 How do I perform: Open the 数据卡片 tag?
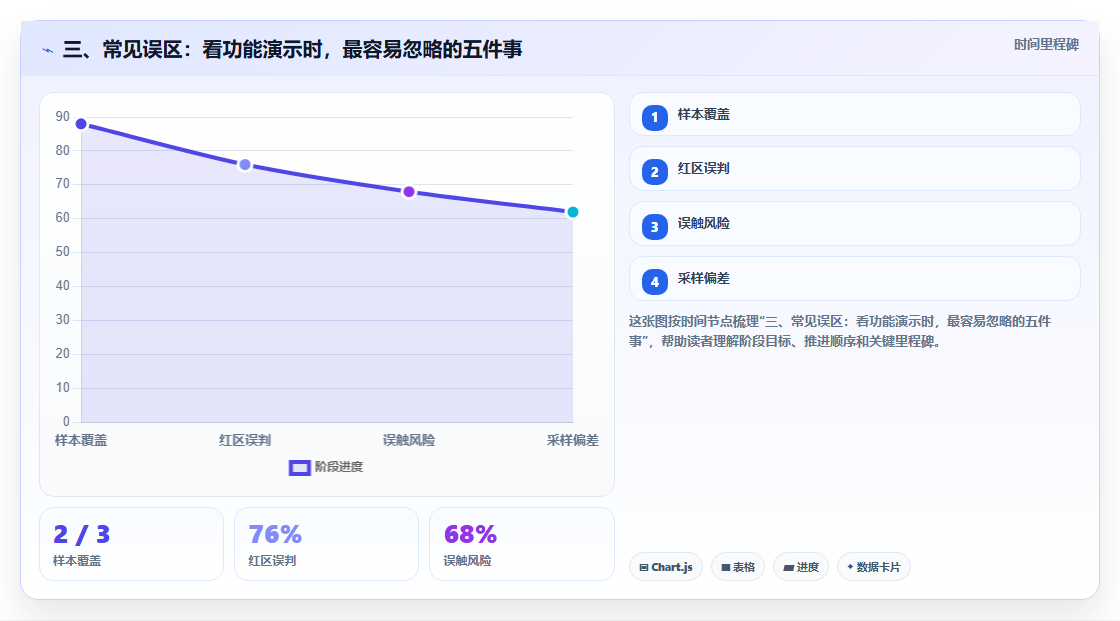click(874, 567)
